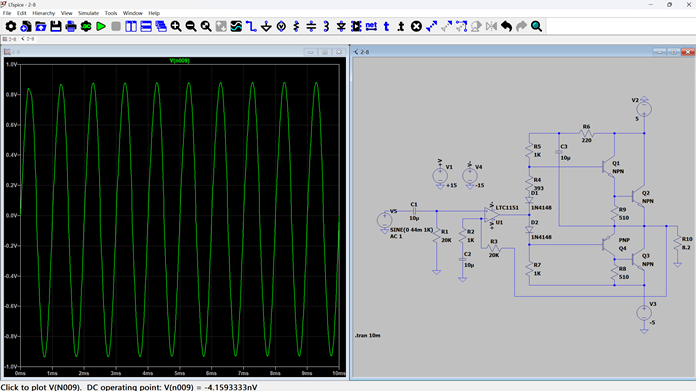Save the schematic with floppy disk icon
Image resolution: width=696 pixels, height=391 pixels.
(56, 27)
